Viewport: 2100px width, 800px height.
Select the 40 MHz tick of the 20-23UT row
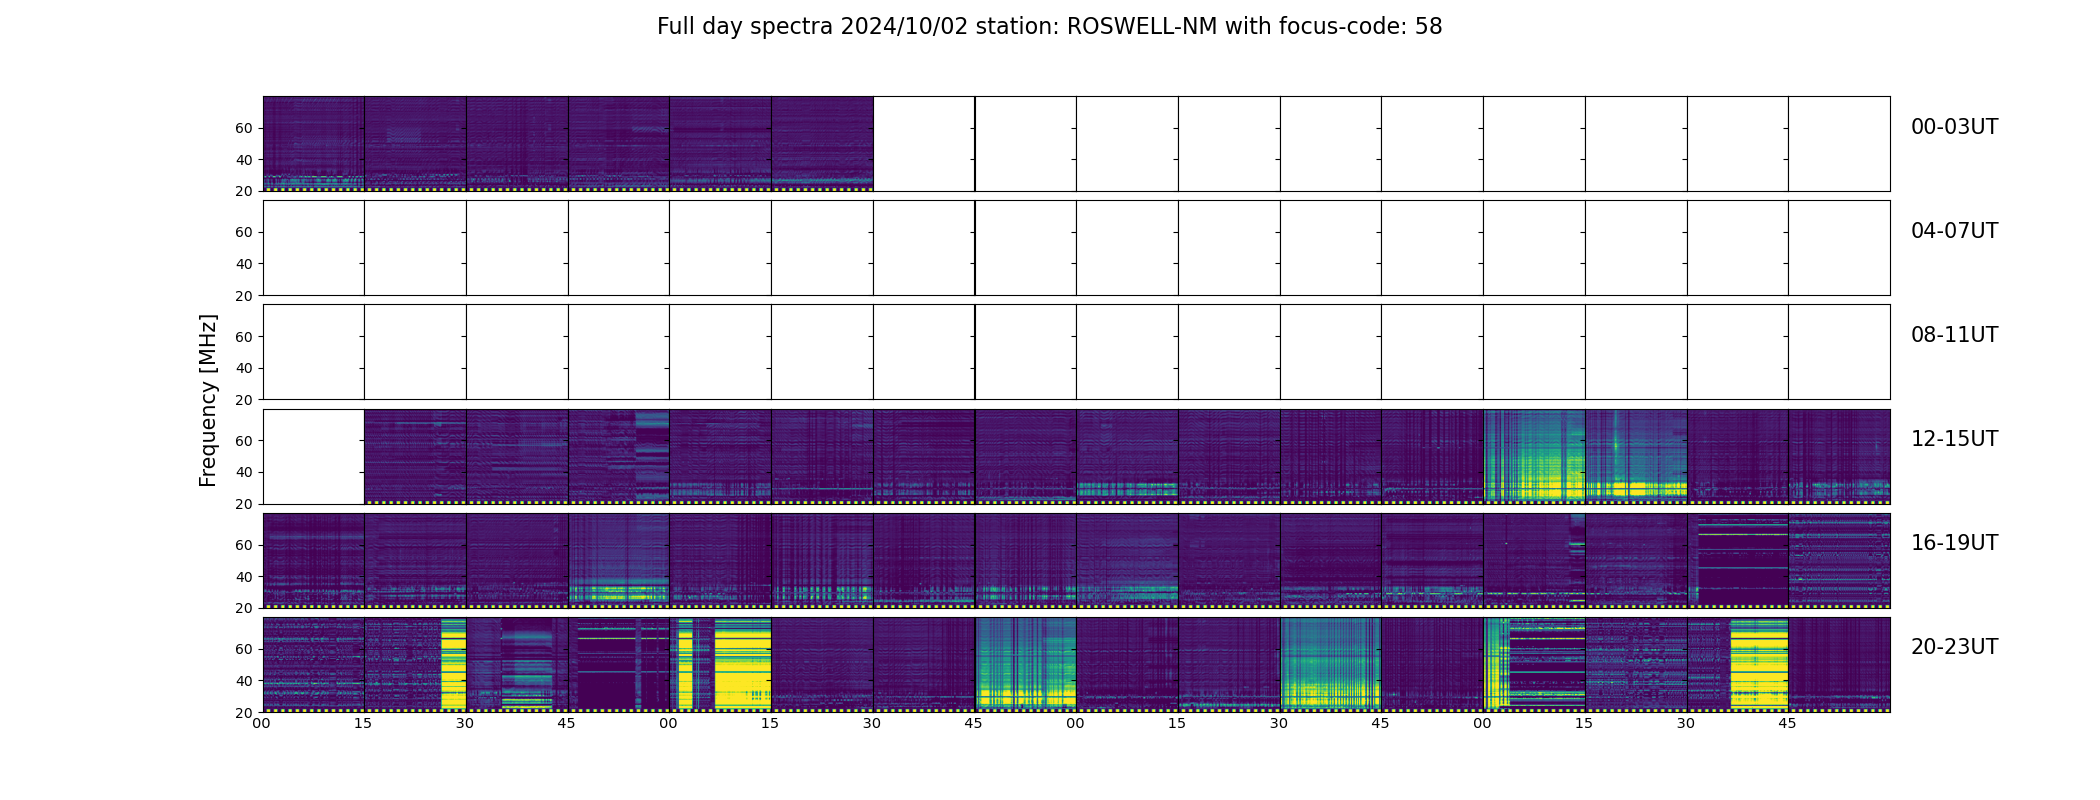pyautogui.click(x=244, y=681)
